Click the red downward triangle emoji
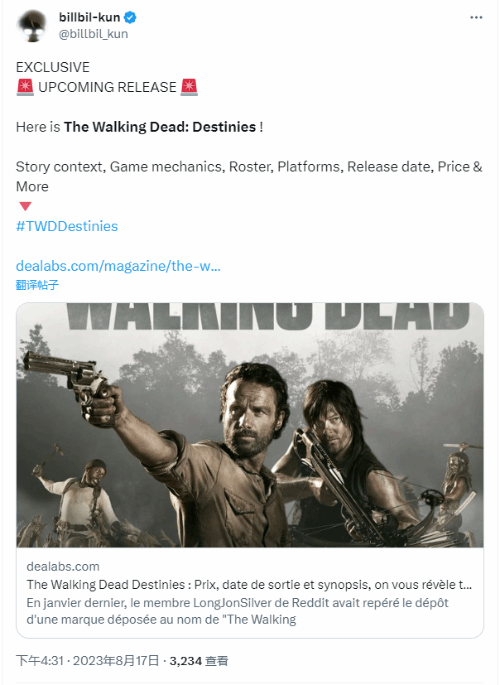This screenshot has height=685, width=500. point(25,206)
